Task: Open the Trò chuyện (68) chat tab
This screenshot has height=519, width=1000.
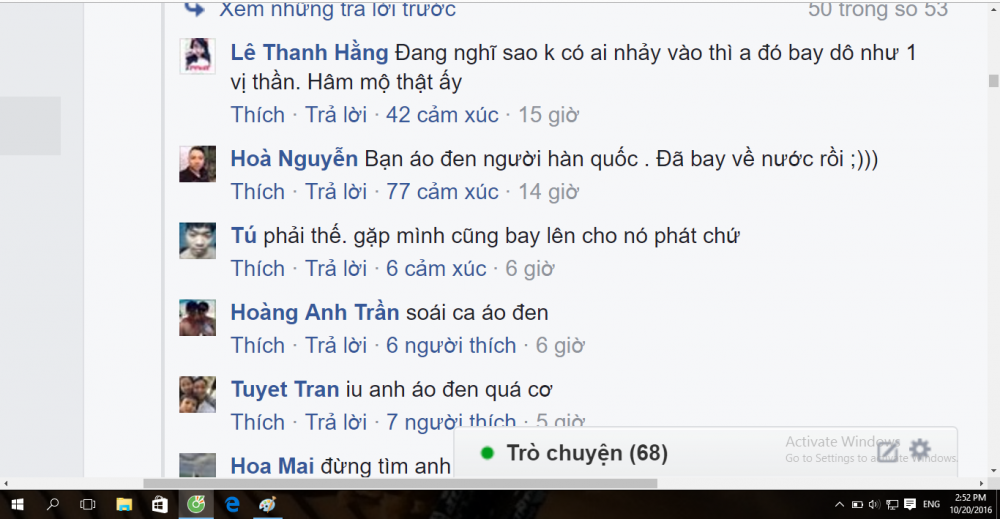Action: click(587, 453)
